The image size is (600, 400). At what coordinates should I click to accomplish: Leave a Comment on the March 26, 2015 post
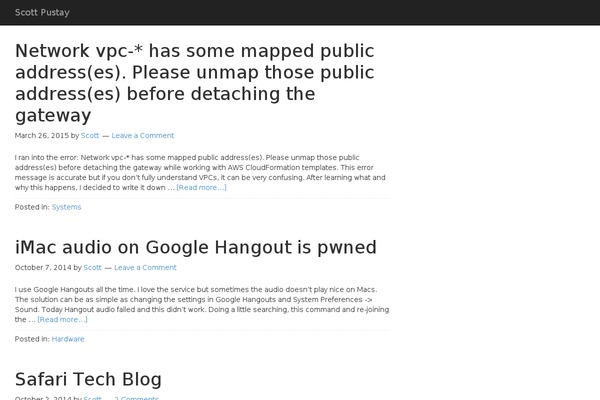143,136
